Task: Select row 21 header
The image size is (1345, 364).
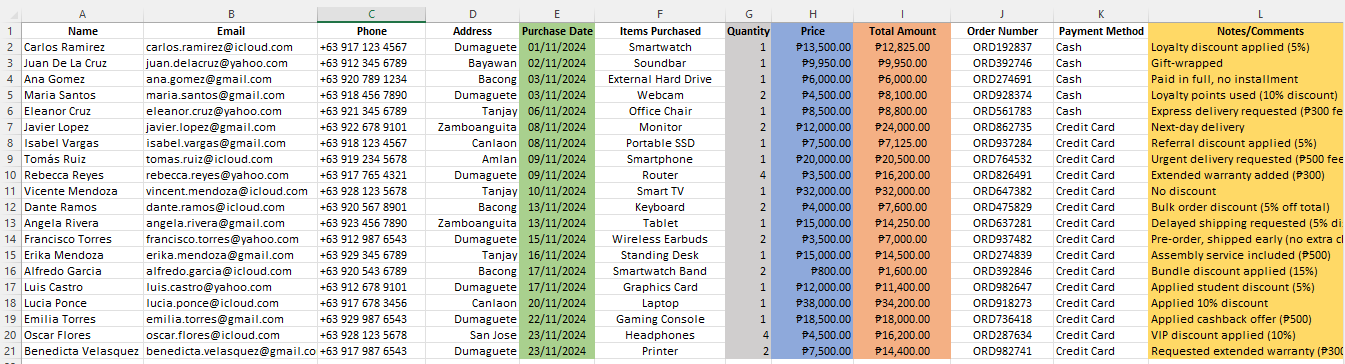Action: pyautogui.click(x=9, y=351)
